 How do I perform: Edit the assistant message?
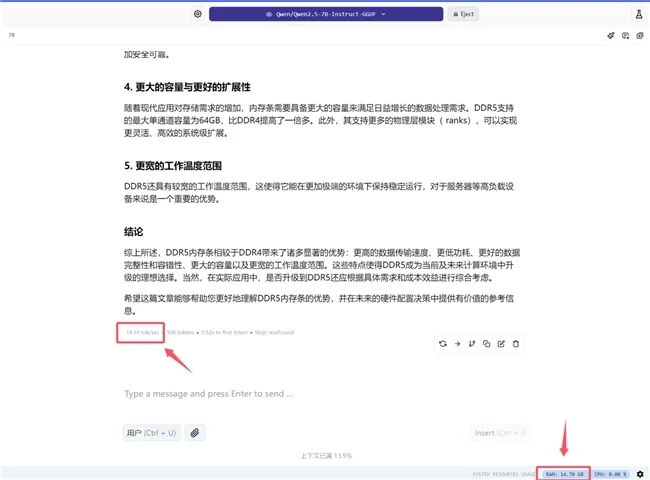tap(501, 344)
